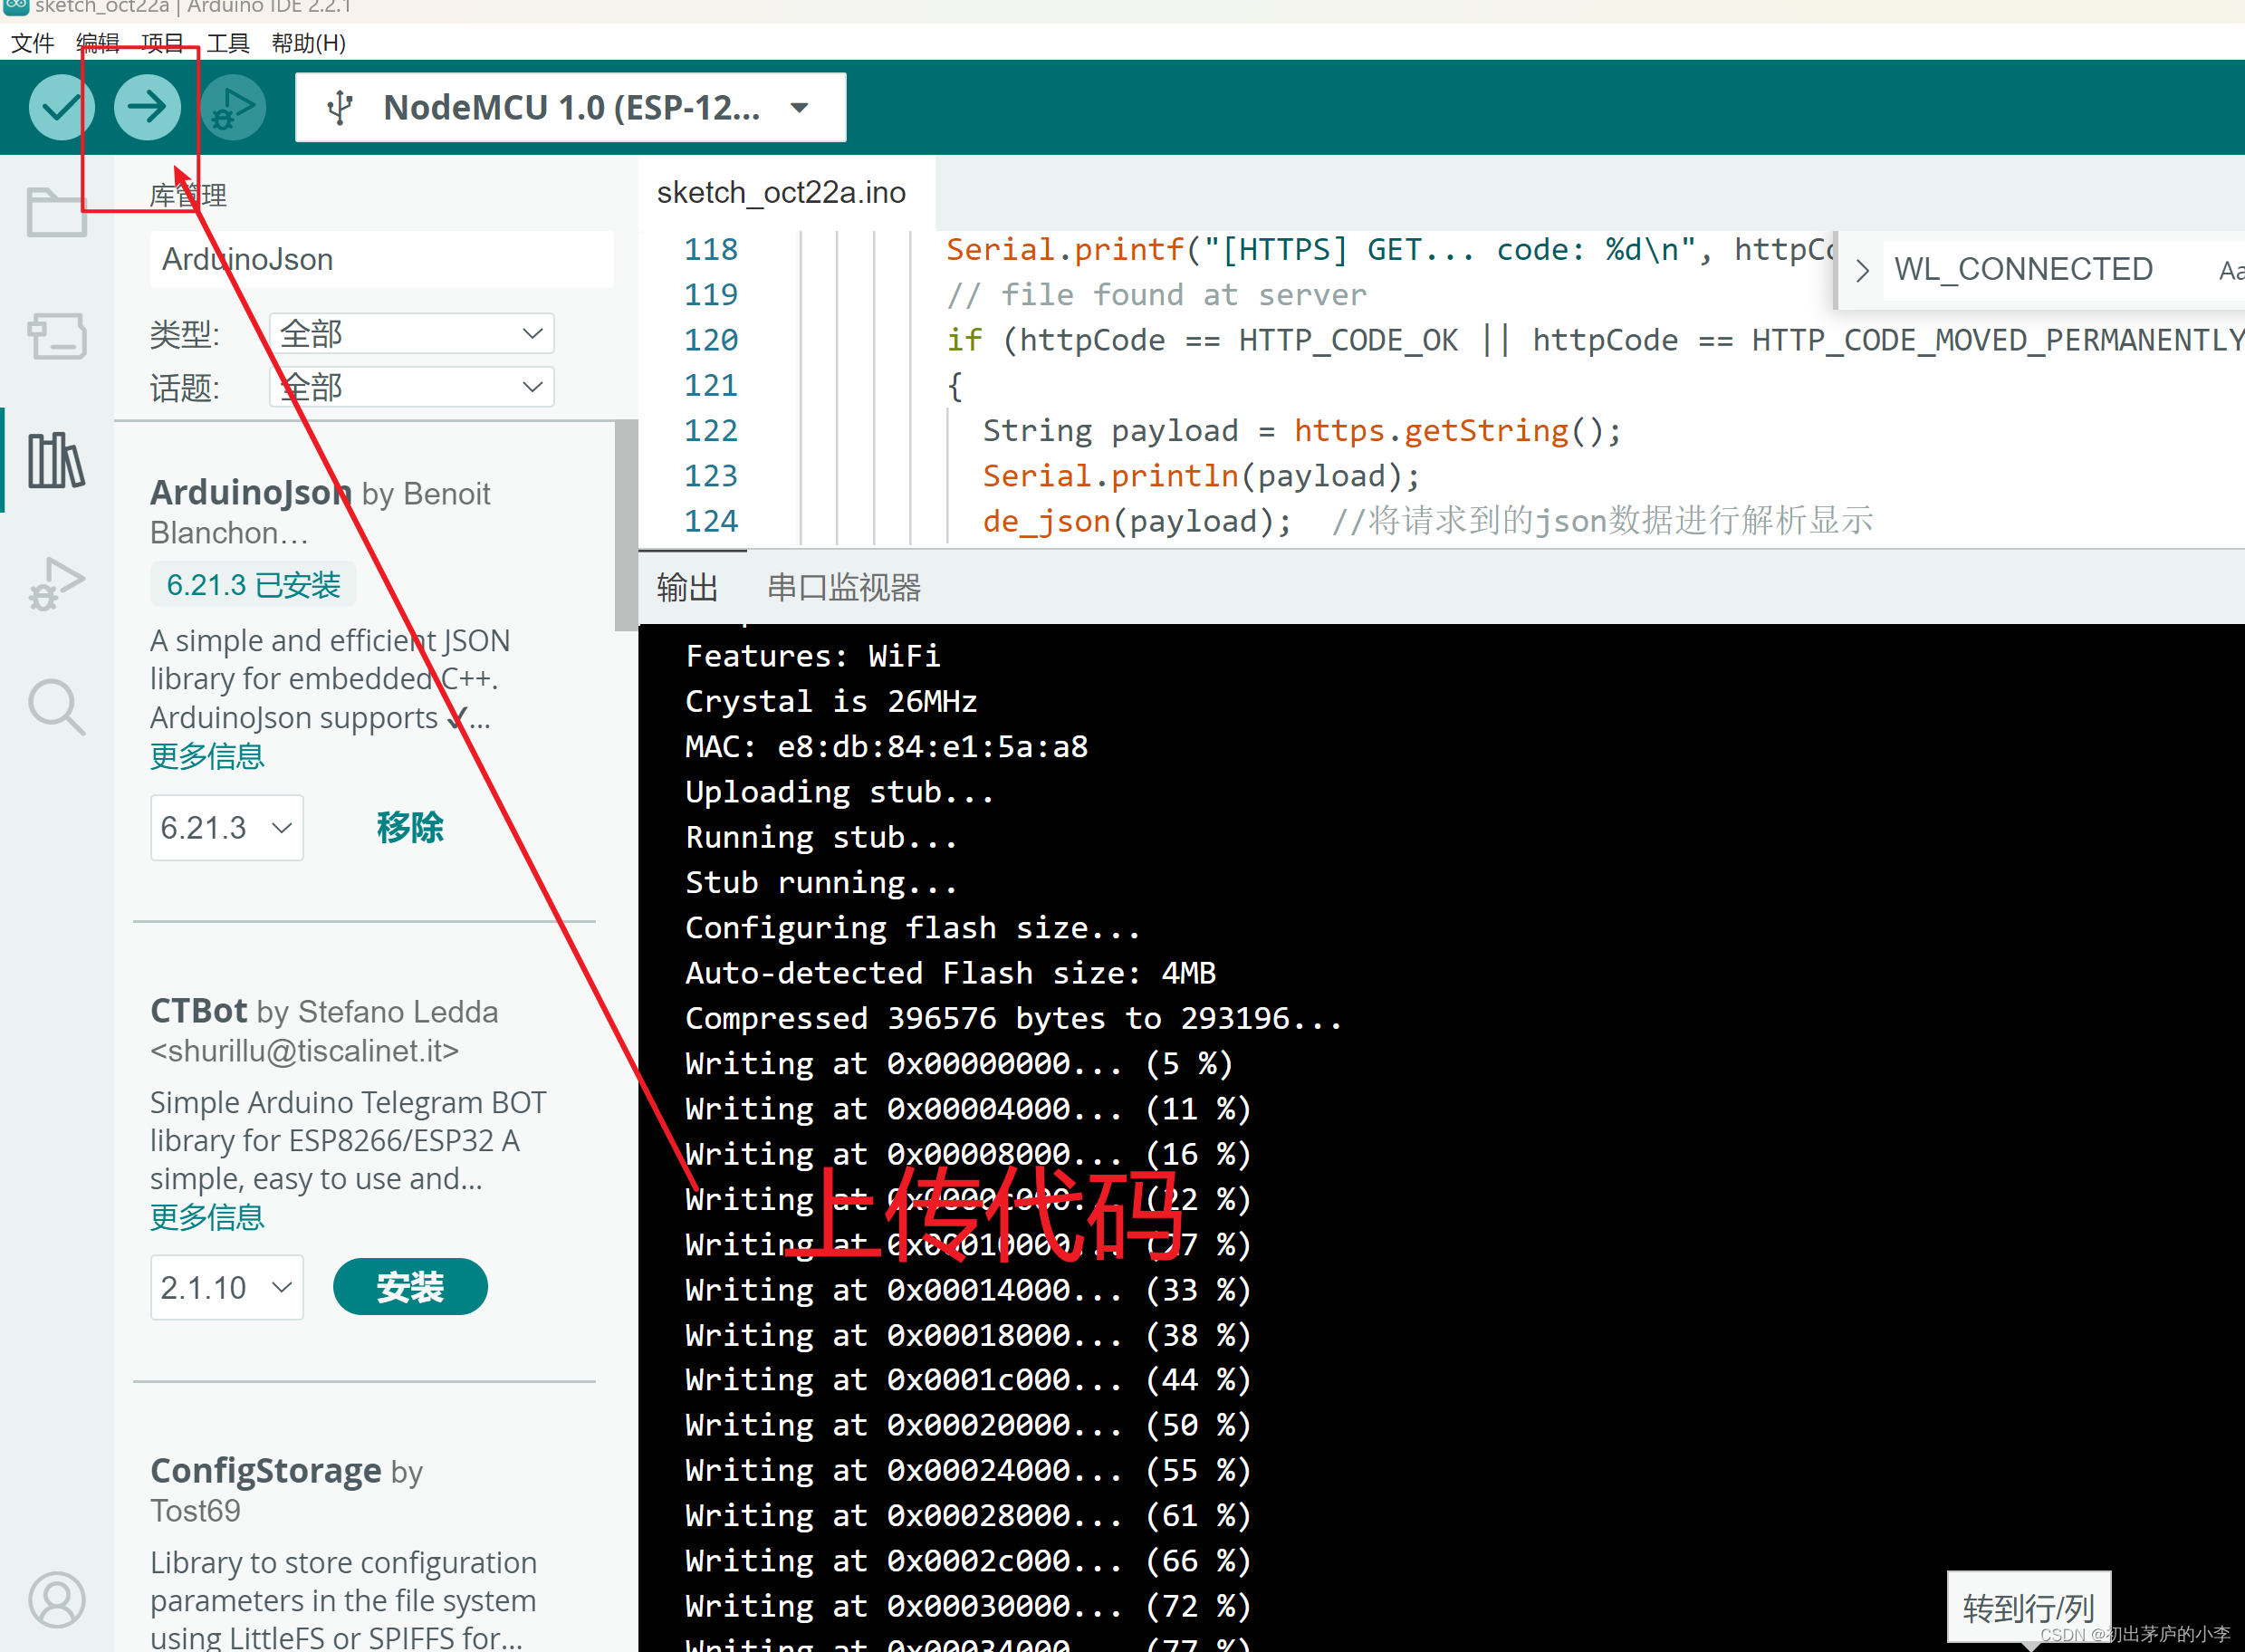Click 'Features: WiFi' output line
The width and height of the screenshot is (2245, 1652).
[812, 656]
